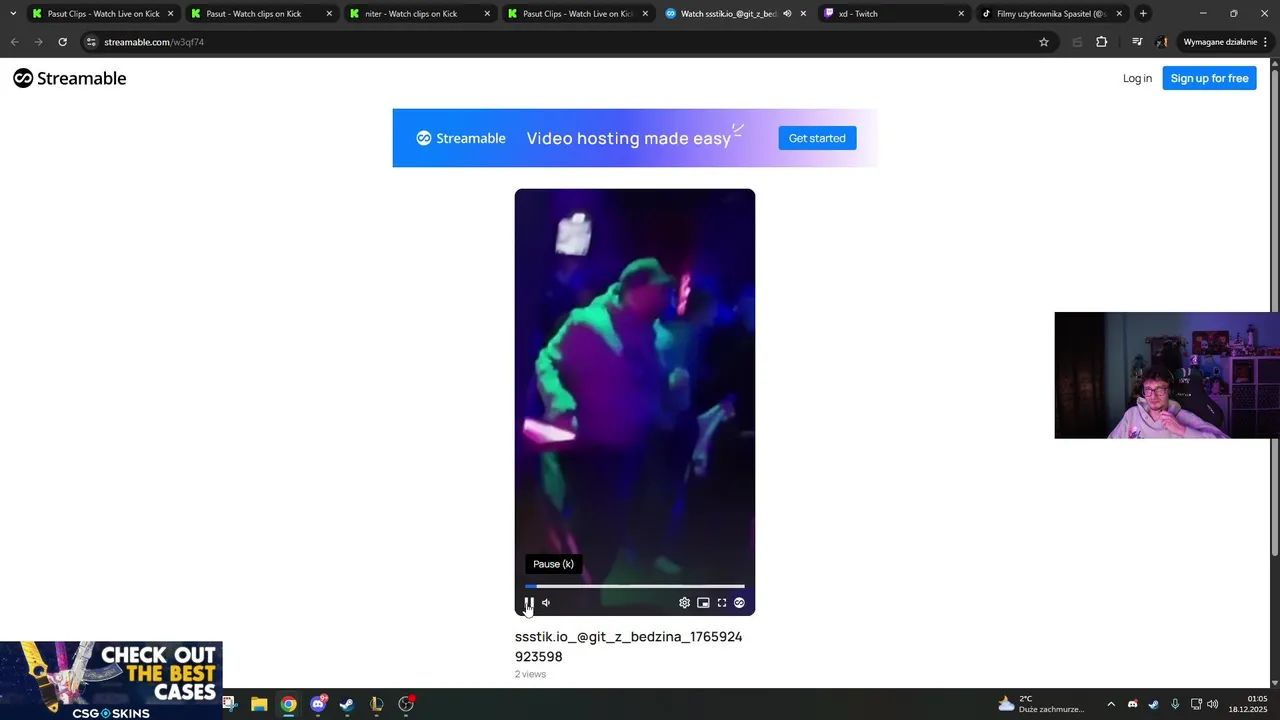Enter fullscreen mode in the video player

[x=722, y=603]
